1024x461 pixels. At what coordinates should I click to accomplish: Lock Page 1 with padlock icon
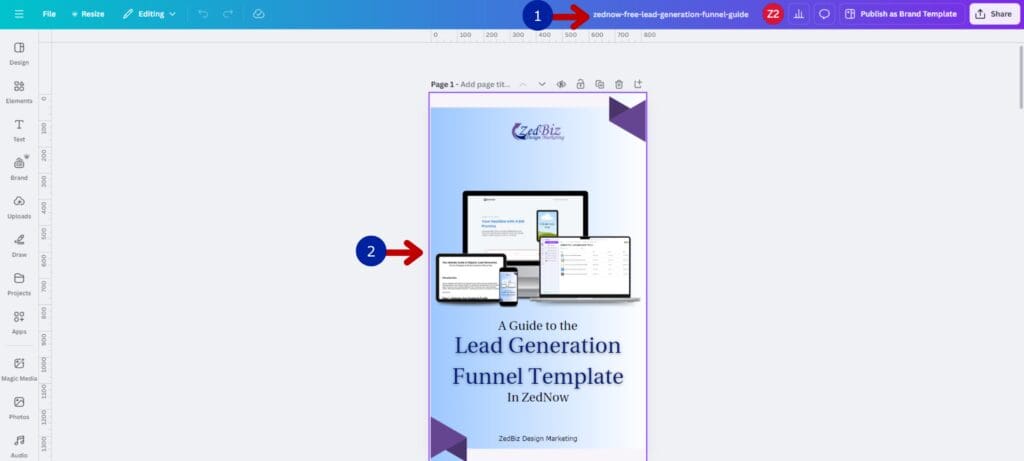click(580, 84)
